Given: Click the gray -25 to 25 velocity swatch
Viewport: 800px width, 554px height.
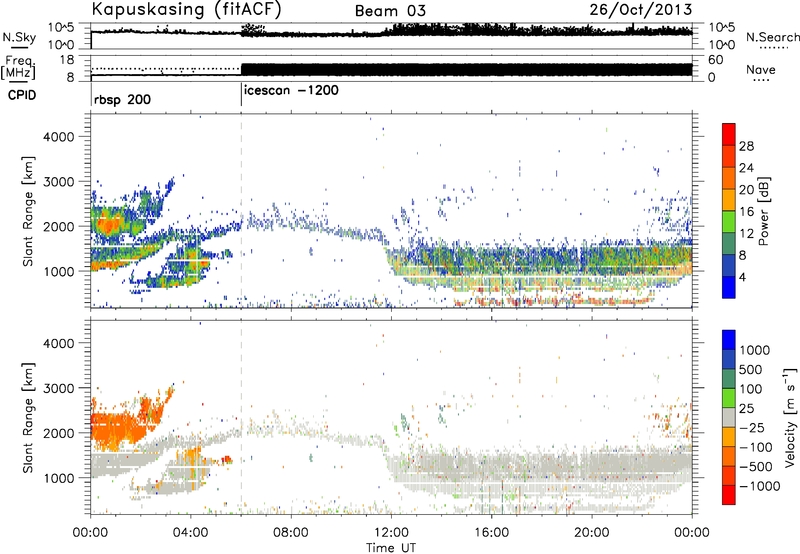Looking at the screenshot, I should [x=729, y=417].
